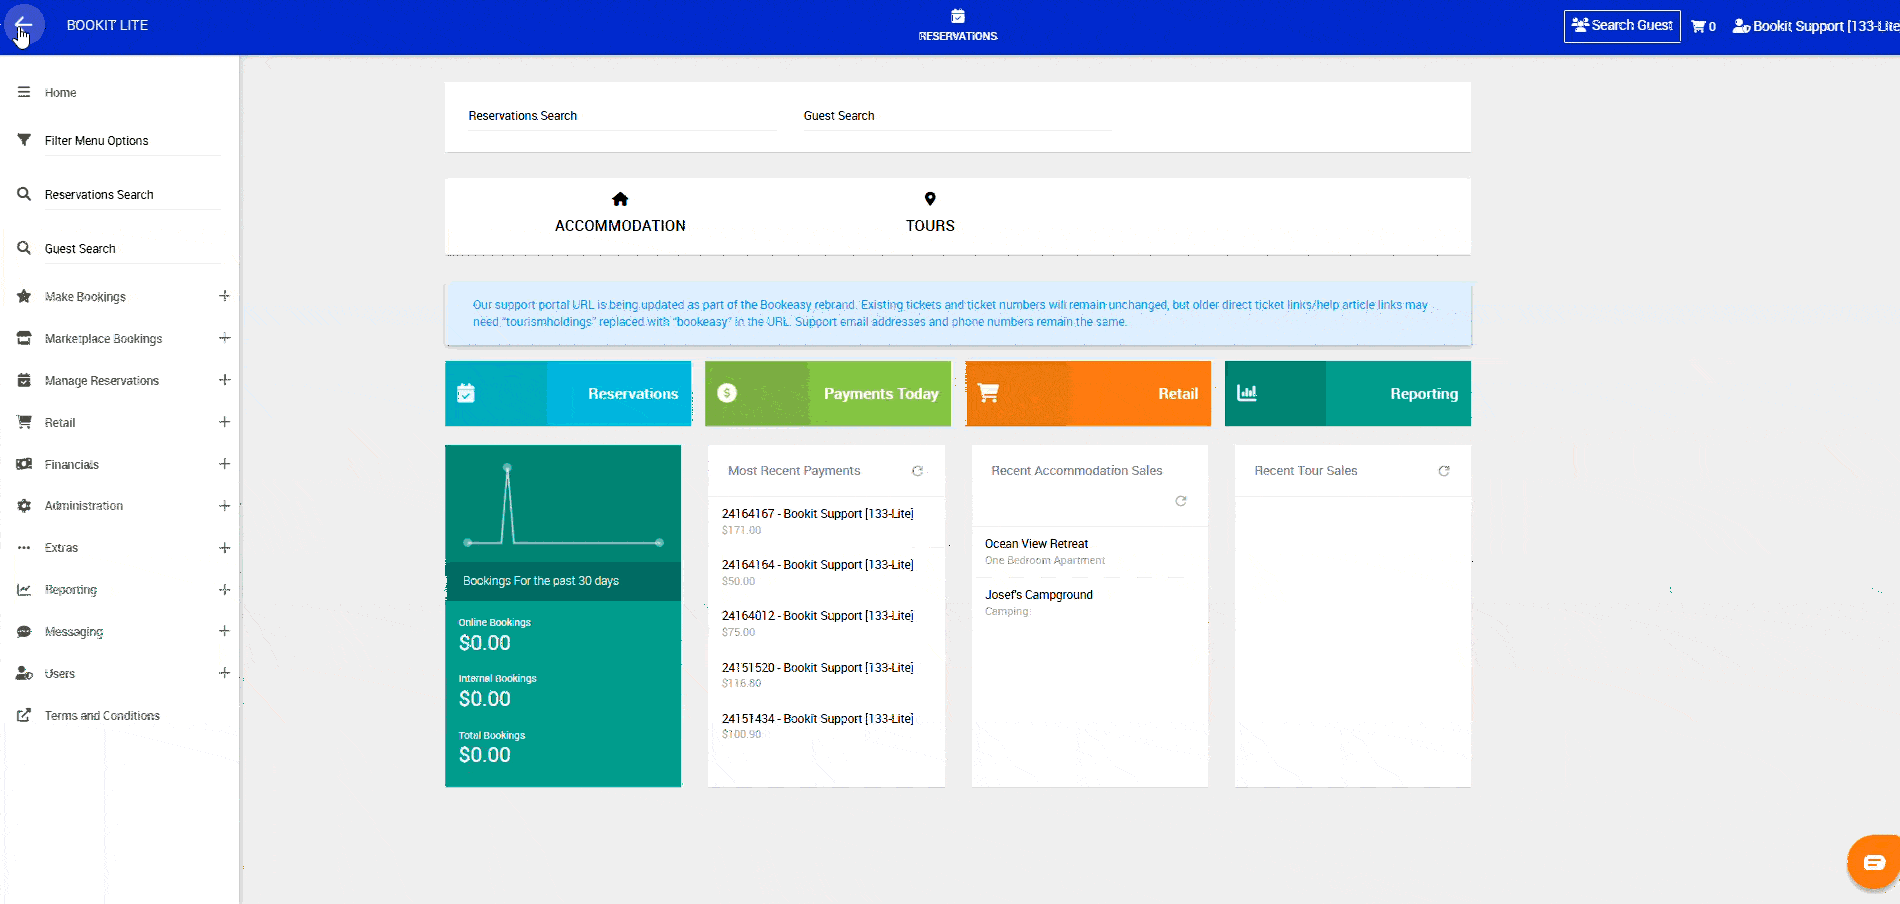Open the orange Retail tile

(1088, 394)
